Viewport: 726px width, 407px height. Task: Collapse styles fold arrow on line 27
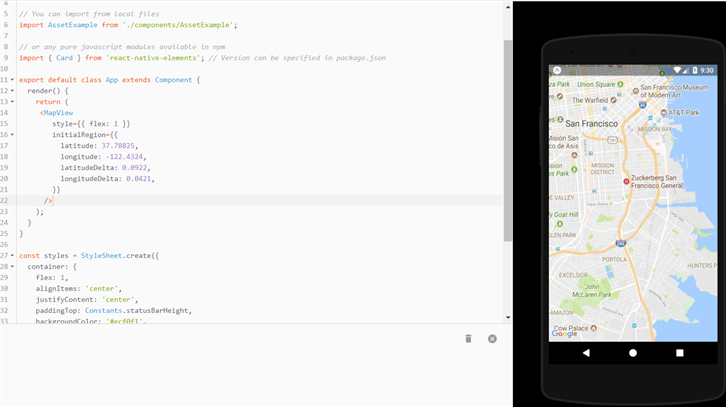(x=13, y=256)
